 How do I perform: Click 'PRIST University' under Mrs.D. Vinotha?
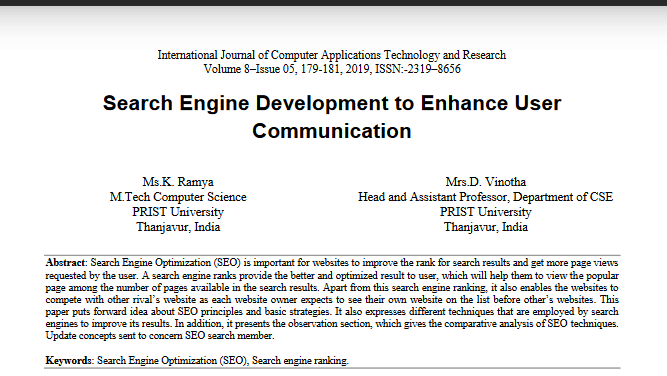click(486, 212)
